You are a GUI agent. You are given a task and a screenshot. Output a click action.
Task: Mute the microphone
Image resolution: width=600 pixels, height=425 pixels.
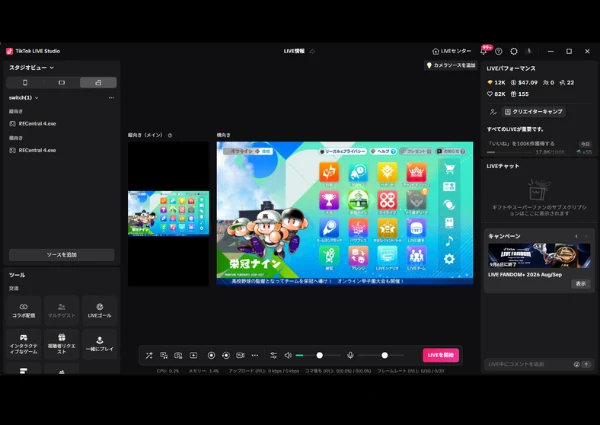pos(350,355)
